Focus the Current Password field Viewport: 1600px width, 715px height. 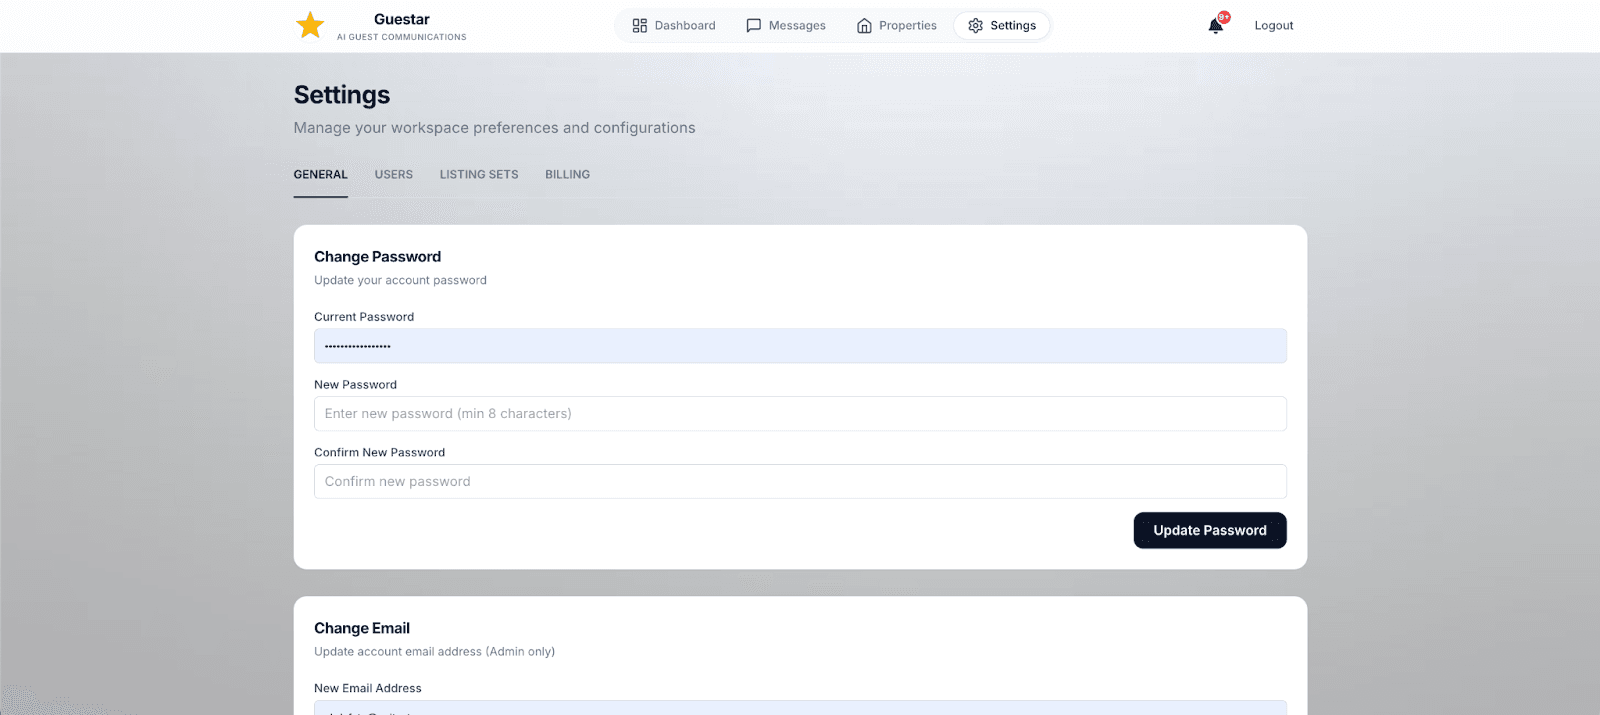point(800,346)
